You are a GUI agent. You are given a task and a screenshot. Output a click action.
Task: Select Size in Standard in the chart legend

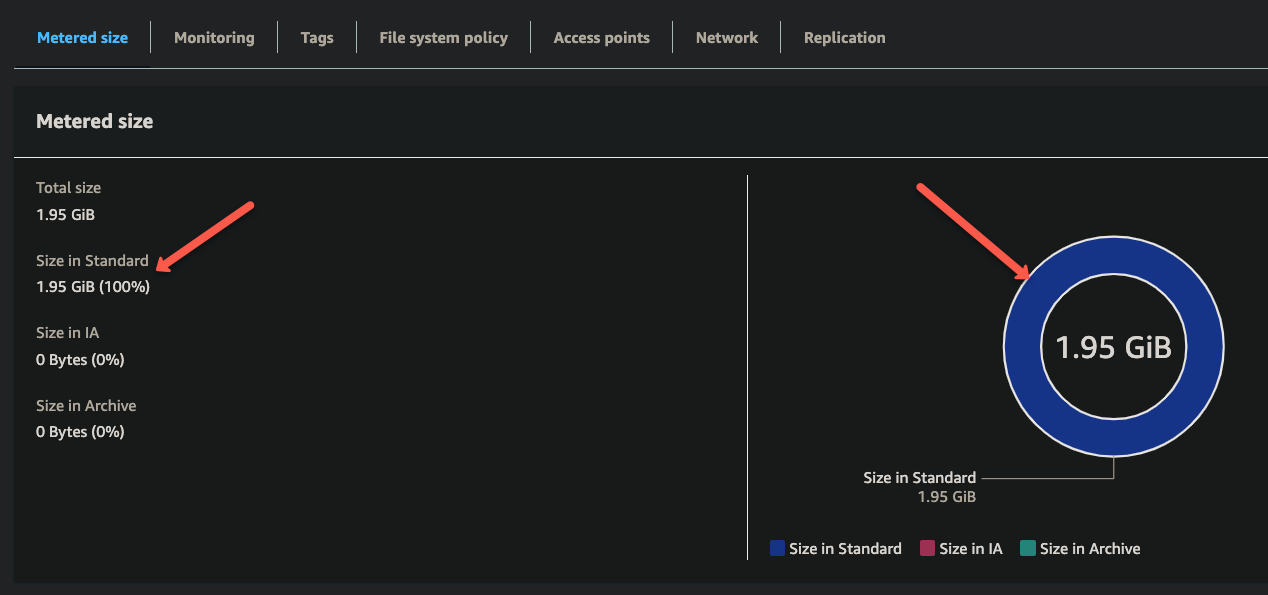coord(845,548)
